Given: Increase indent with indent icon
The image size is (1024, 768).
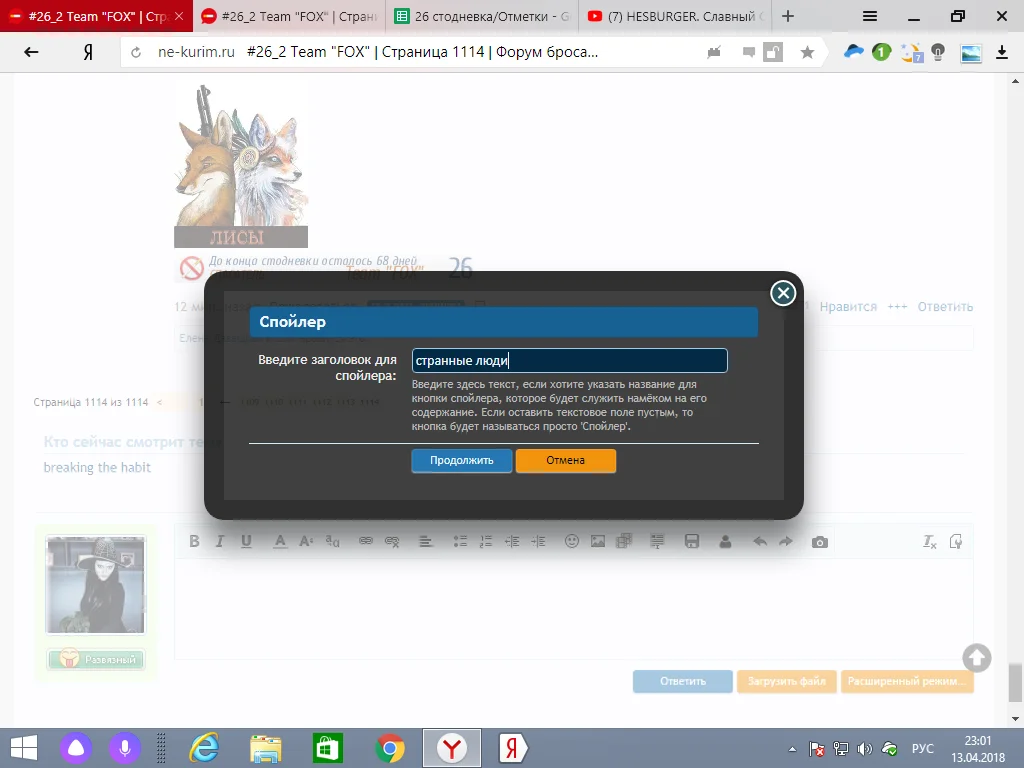Looking at the screenshot, I should tap(538, 541).
